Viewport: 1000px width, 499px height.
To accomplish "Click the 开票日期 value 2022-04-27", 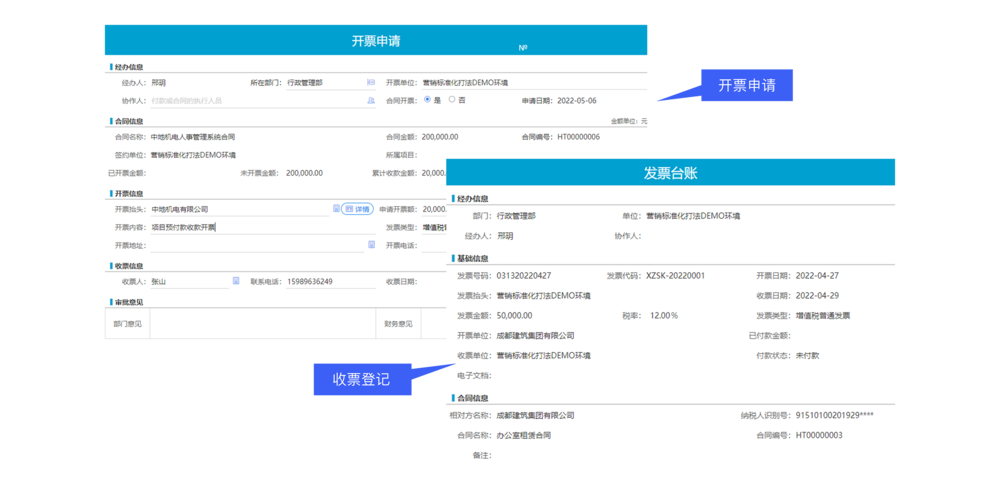I will (x=817, y=276).
